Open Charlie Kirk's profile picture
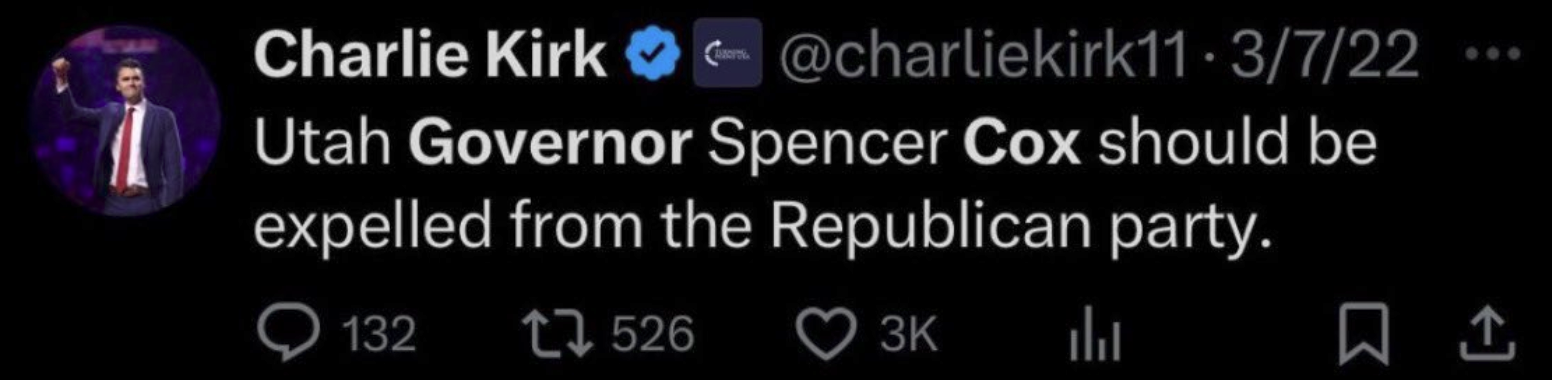 [125, 121]
